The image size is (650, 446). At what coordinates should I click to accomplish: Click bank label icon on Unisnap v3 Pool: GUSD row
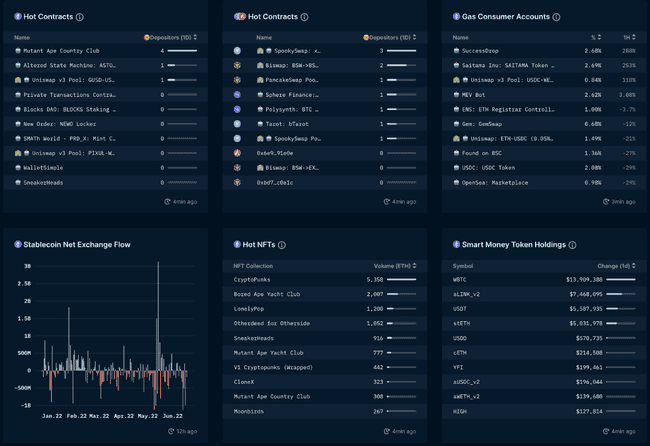coord(18,80)
